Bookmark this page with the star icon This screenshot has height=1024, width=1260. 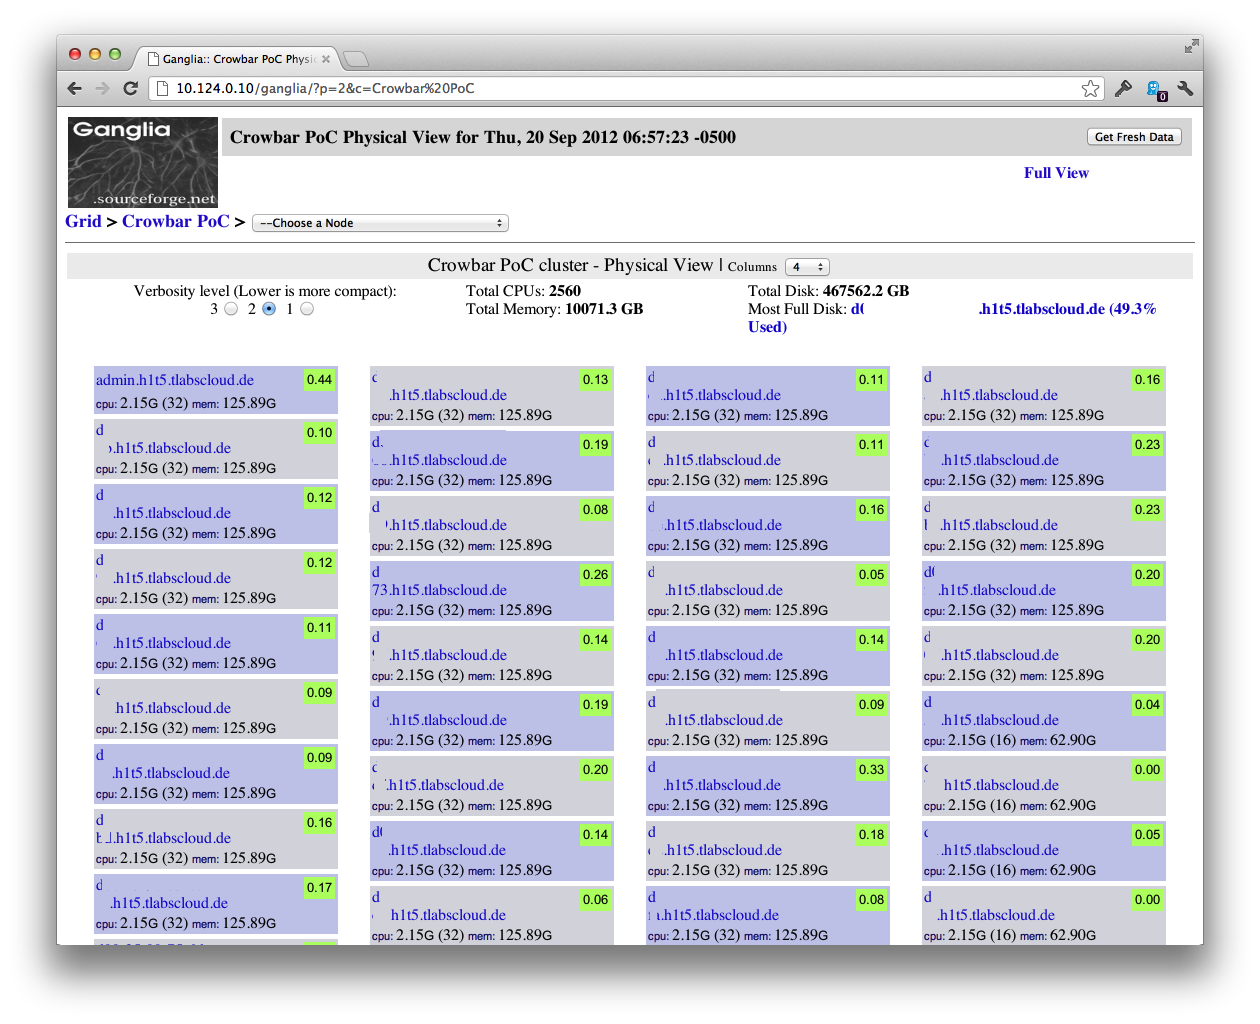(1090, 89)
